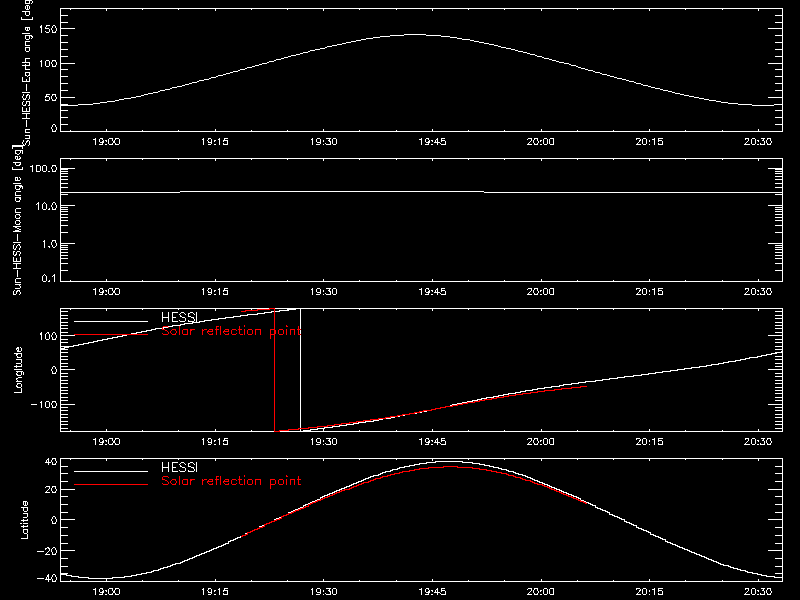Click the 19:00 time label under Earth angle plot
Image resolution: width=800 pixels, height=600 pixels.
(106, 142)
